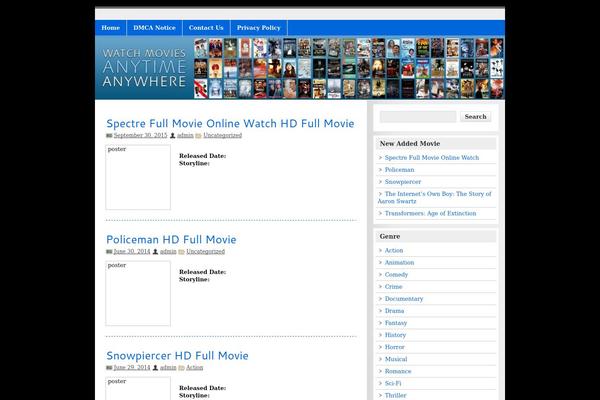Click the September 30, 2015 date link

[x=140, y=135]
